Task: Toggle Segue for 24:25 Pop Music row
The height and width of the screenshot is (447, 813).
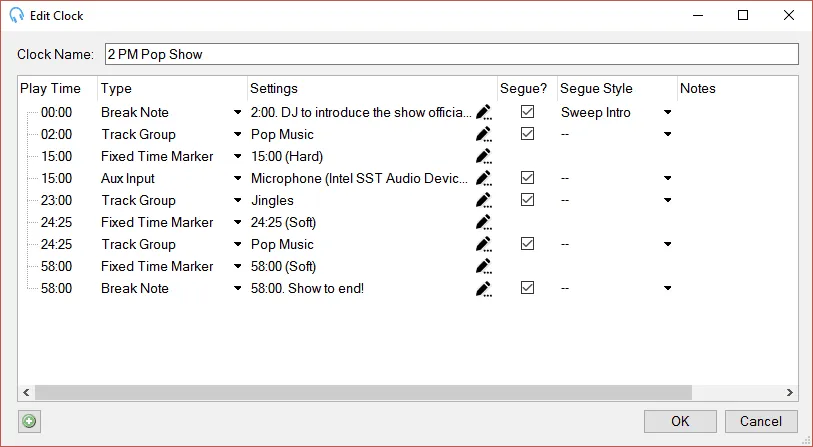Action: 527,244
